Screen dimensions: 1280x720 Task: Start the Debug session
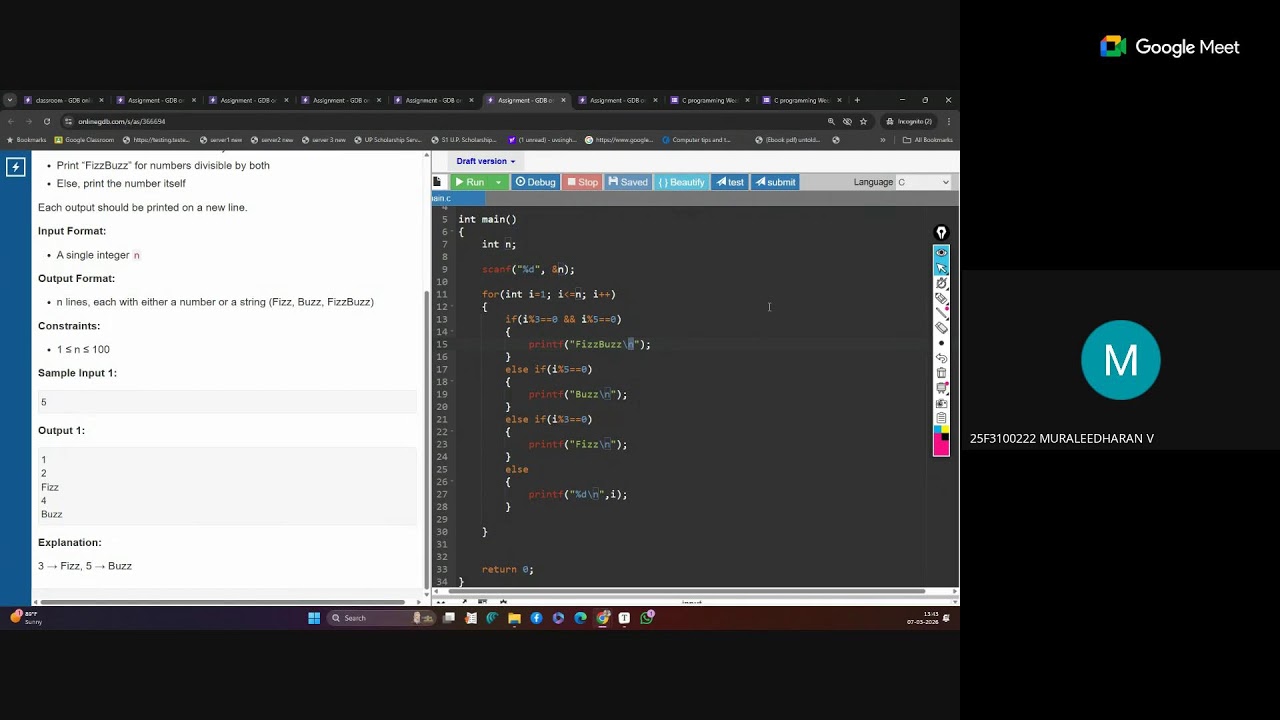535,182
